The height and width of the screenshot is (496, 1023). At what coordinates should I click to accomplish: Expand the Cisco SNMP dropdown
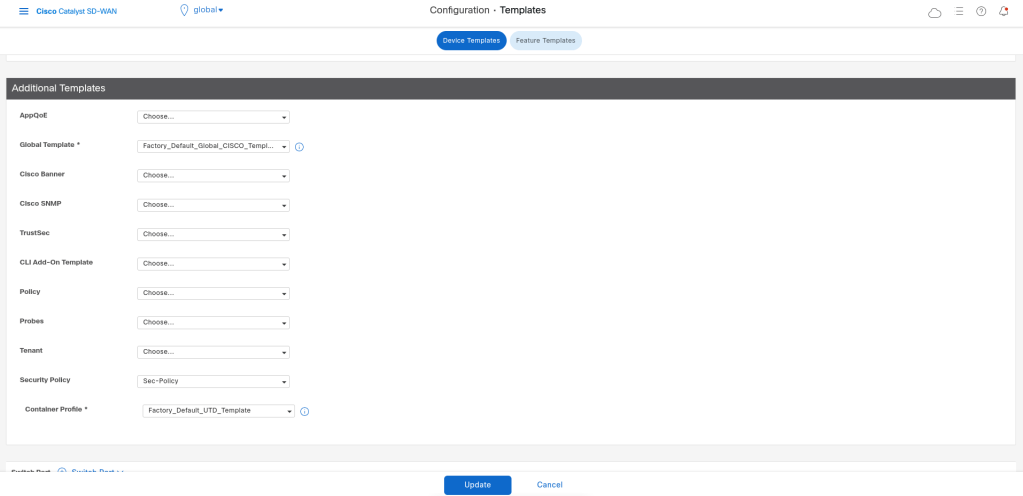213,205
